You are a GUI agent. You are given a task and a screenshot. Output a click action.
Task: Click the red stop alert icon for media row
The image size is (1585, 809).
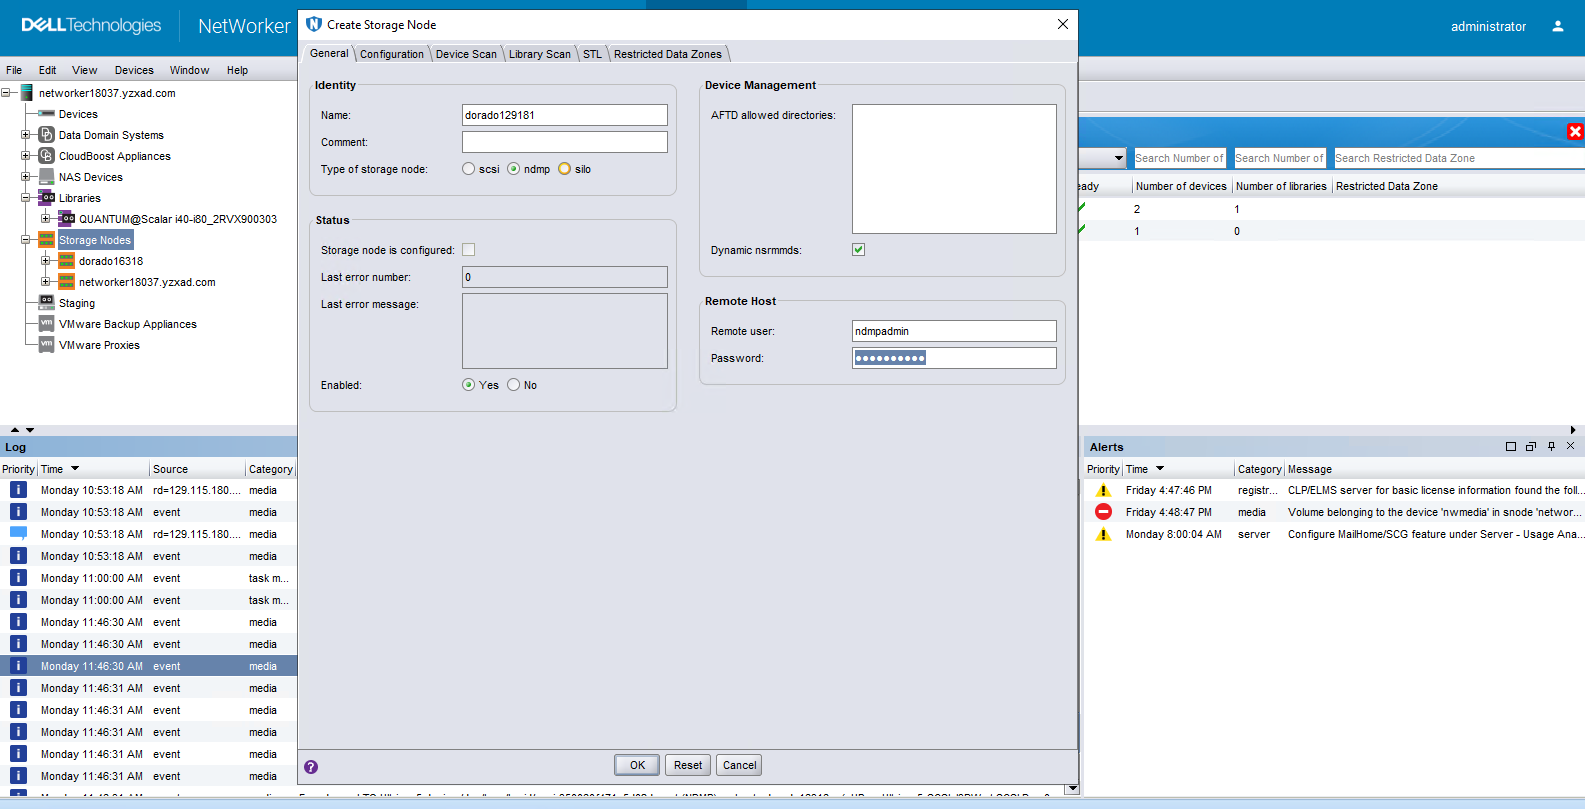point(1103,512)
